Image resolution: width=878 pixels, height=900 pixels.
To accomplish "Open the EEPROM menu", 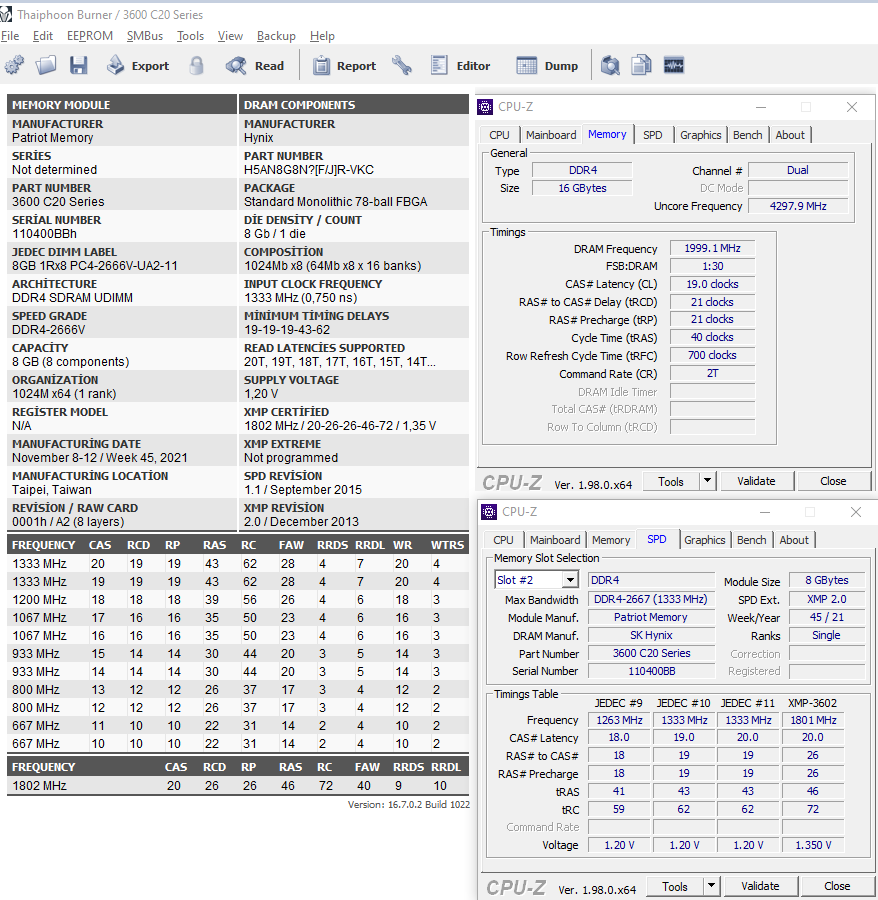I will tap(89, 36).
